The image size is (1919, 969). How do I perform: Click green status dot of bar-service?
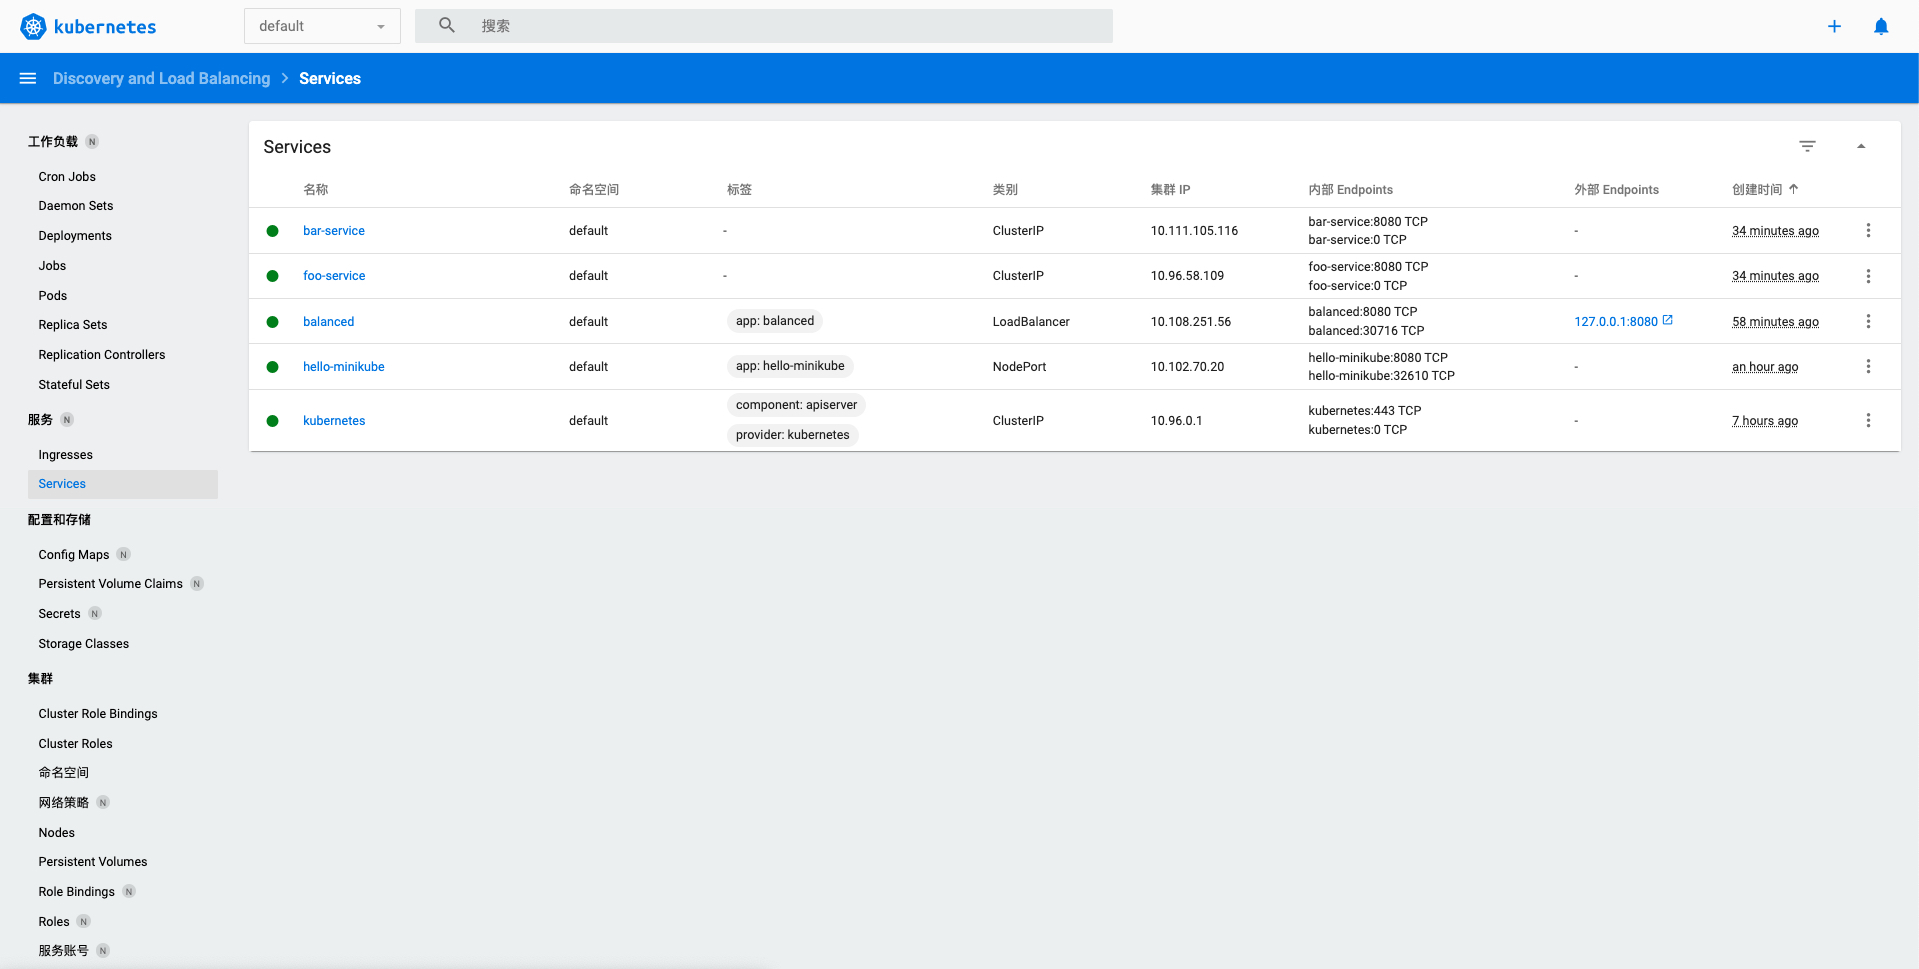tap(272, 231)
